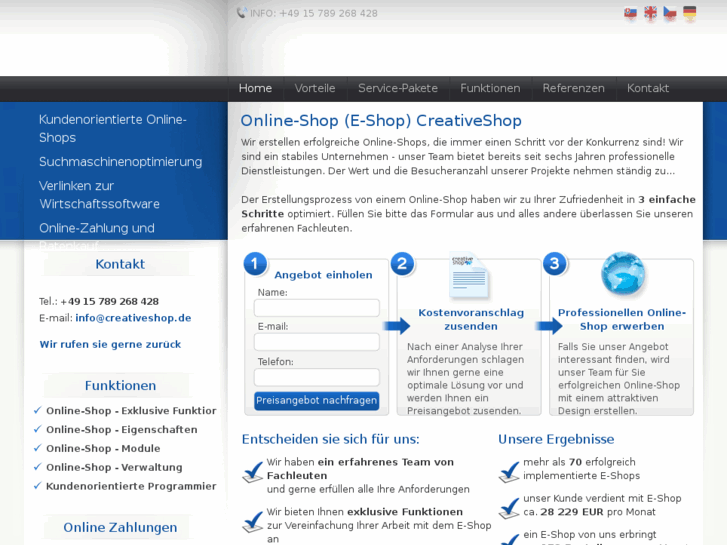727x545 pixels.
Task: Click the 'Angebot einholen' heading
Action: pos(324,275)
